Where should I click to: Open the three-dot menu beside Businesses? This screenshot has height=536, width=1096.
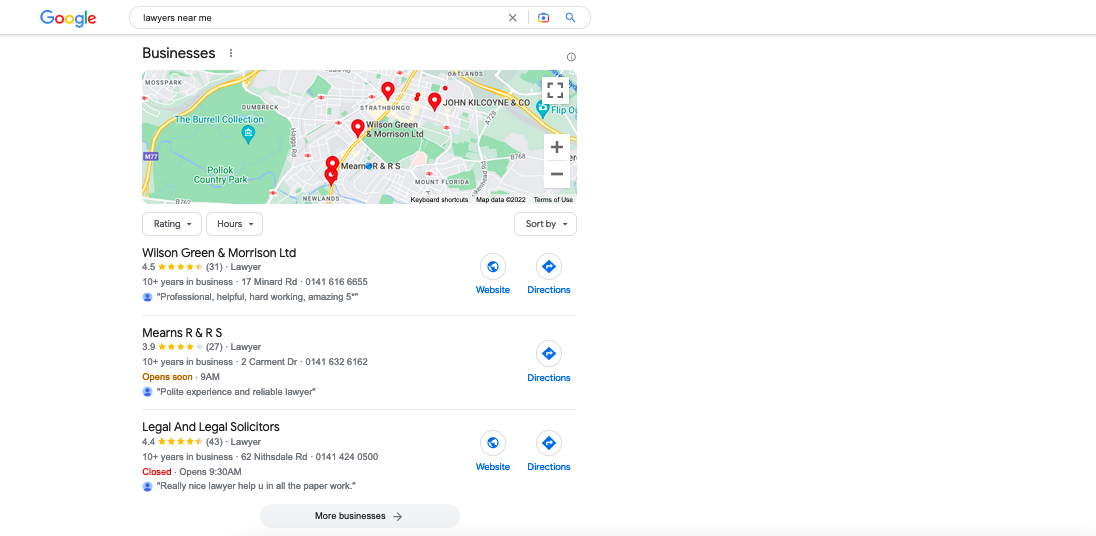pos(231,53)
